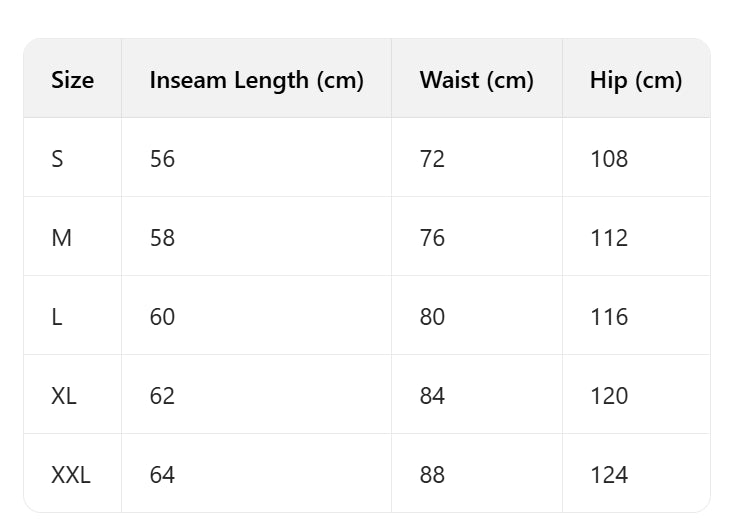This screenshot has height=525, width=744.
Task: Select the size S cell
Action: 58,158
